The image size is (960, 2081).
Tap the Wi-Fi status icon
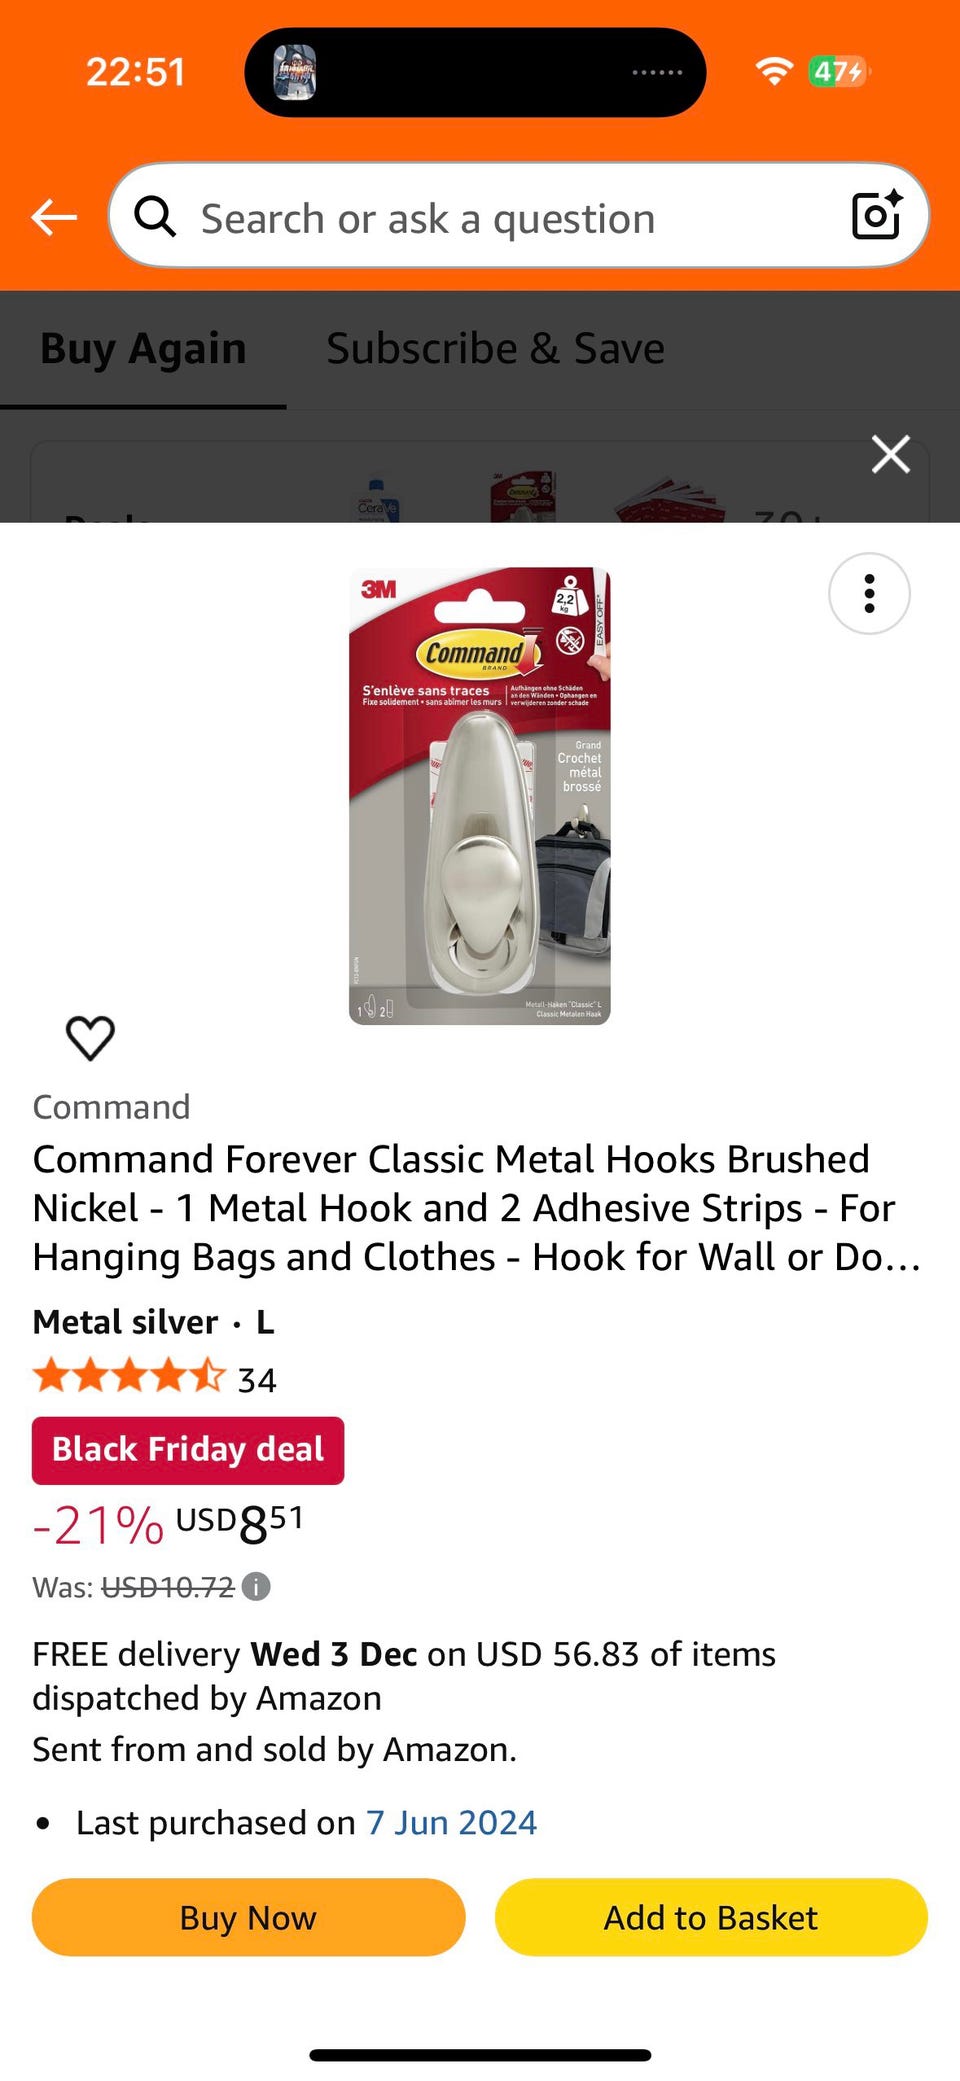(x=774, y=71)
